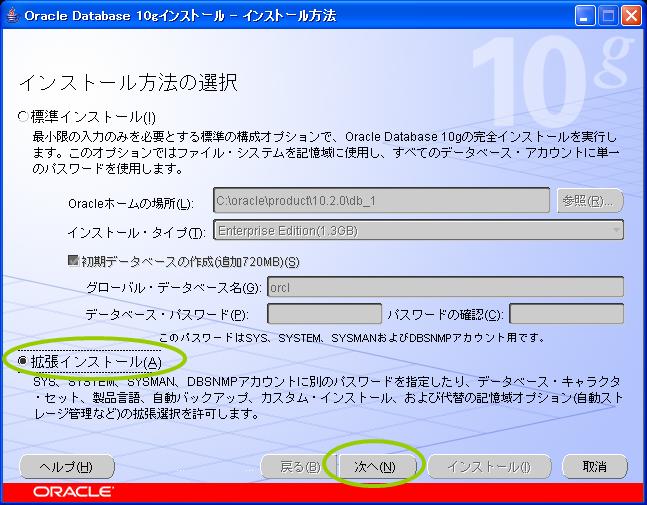Click the グローバル・データベース名 orcl field
Viewport: 647px width, 505px height.
point(445,287)
